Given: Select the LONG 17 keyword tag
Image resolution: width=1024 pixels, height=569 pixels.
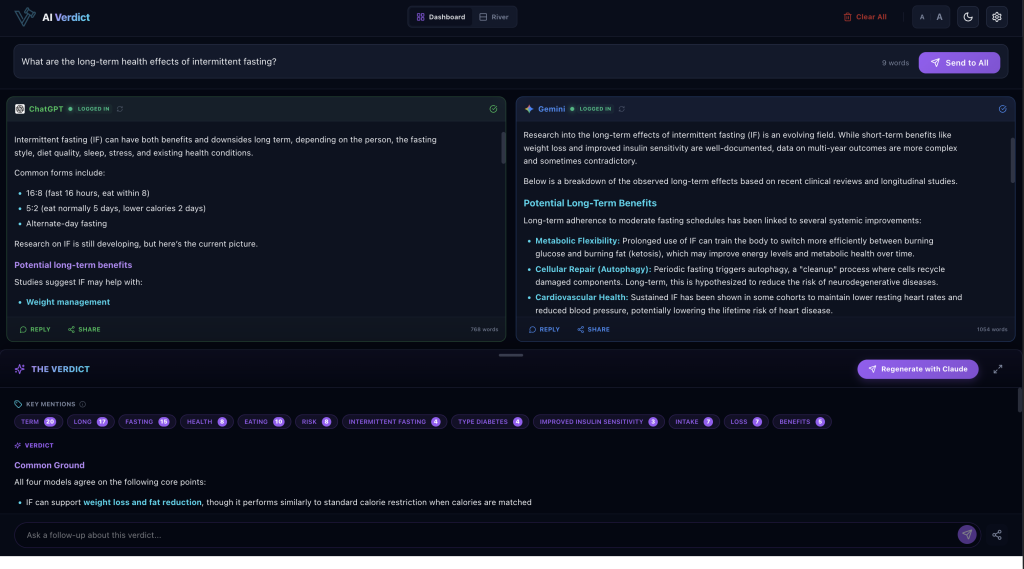Looking at the screenshot, I should point(90,422).
